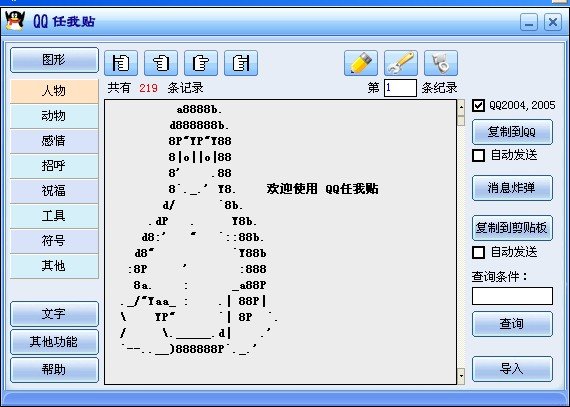Click the 复制到QQ button
Screen dimensions: 570x407
(x=512, y=132)
